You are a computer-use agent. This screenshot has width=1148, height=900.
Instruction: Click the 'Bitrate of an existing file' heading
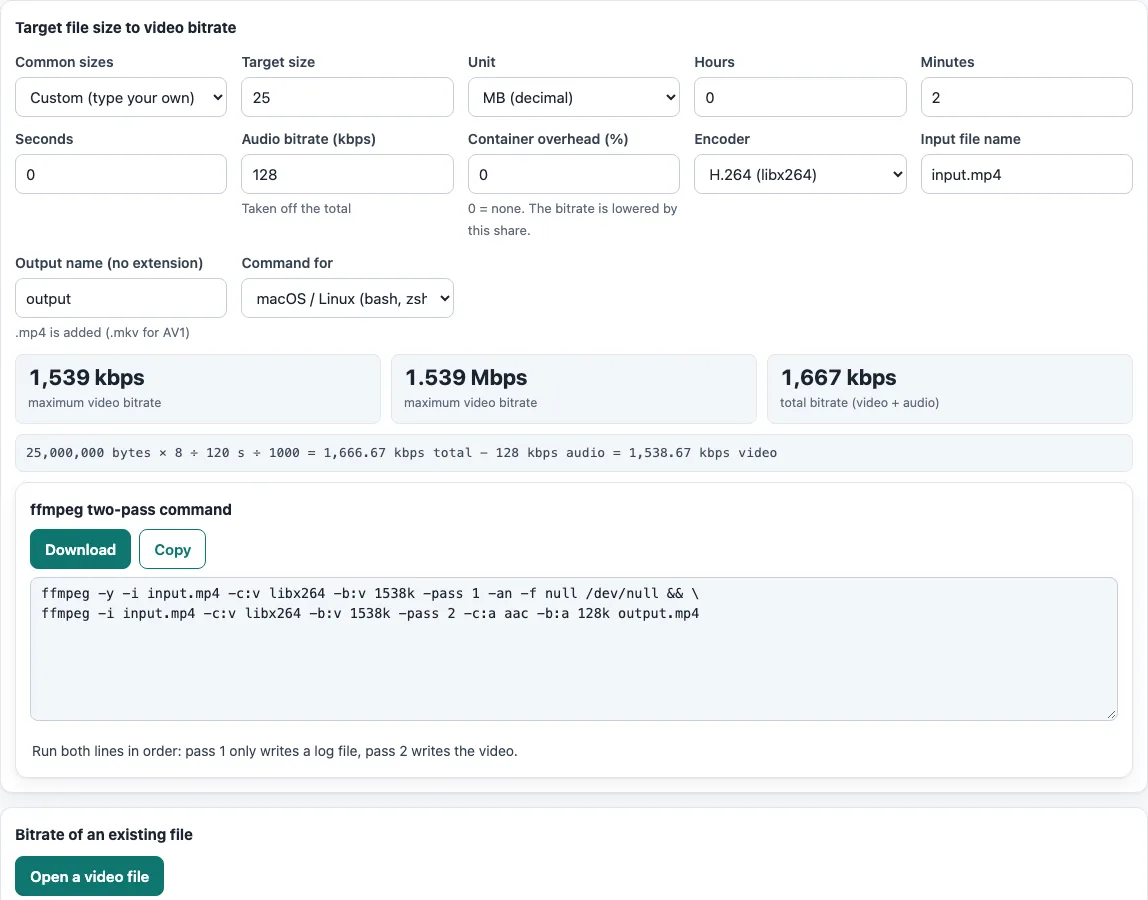coord(104,835)
